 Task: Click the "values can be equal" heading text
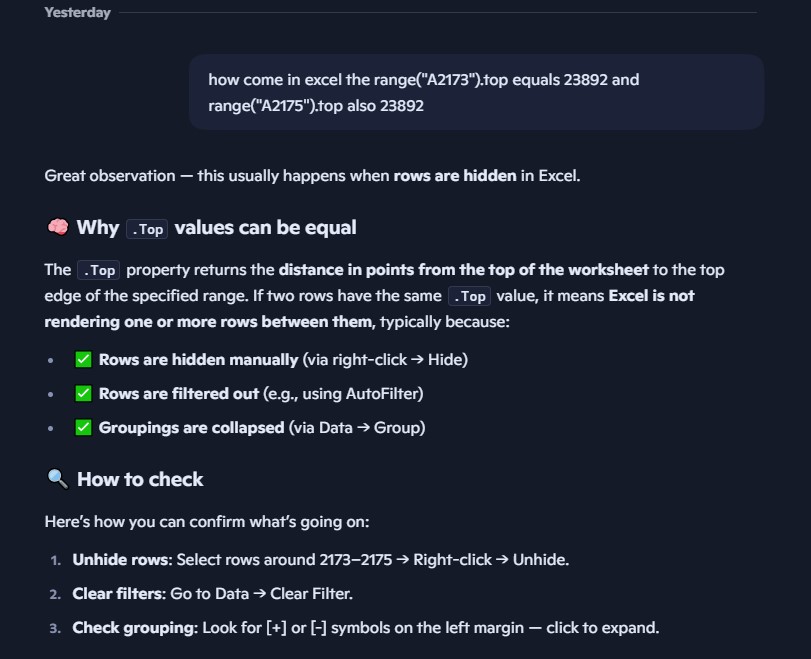coord(265,228)
